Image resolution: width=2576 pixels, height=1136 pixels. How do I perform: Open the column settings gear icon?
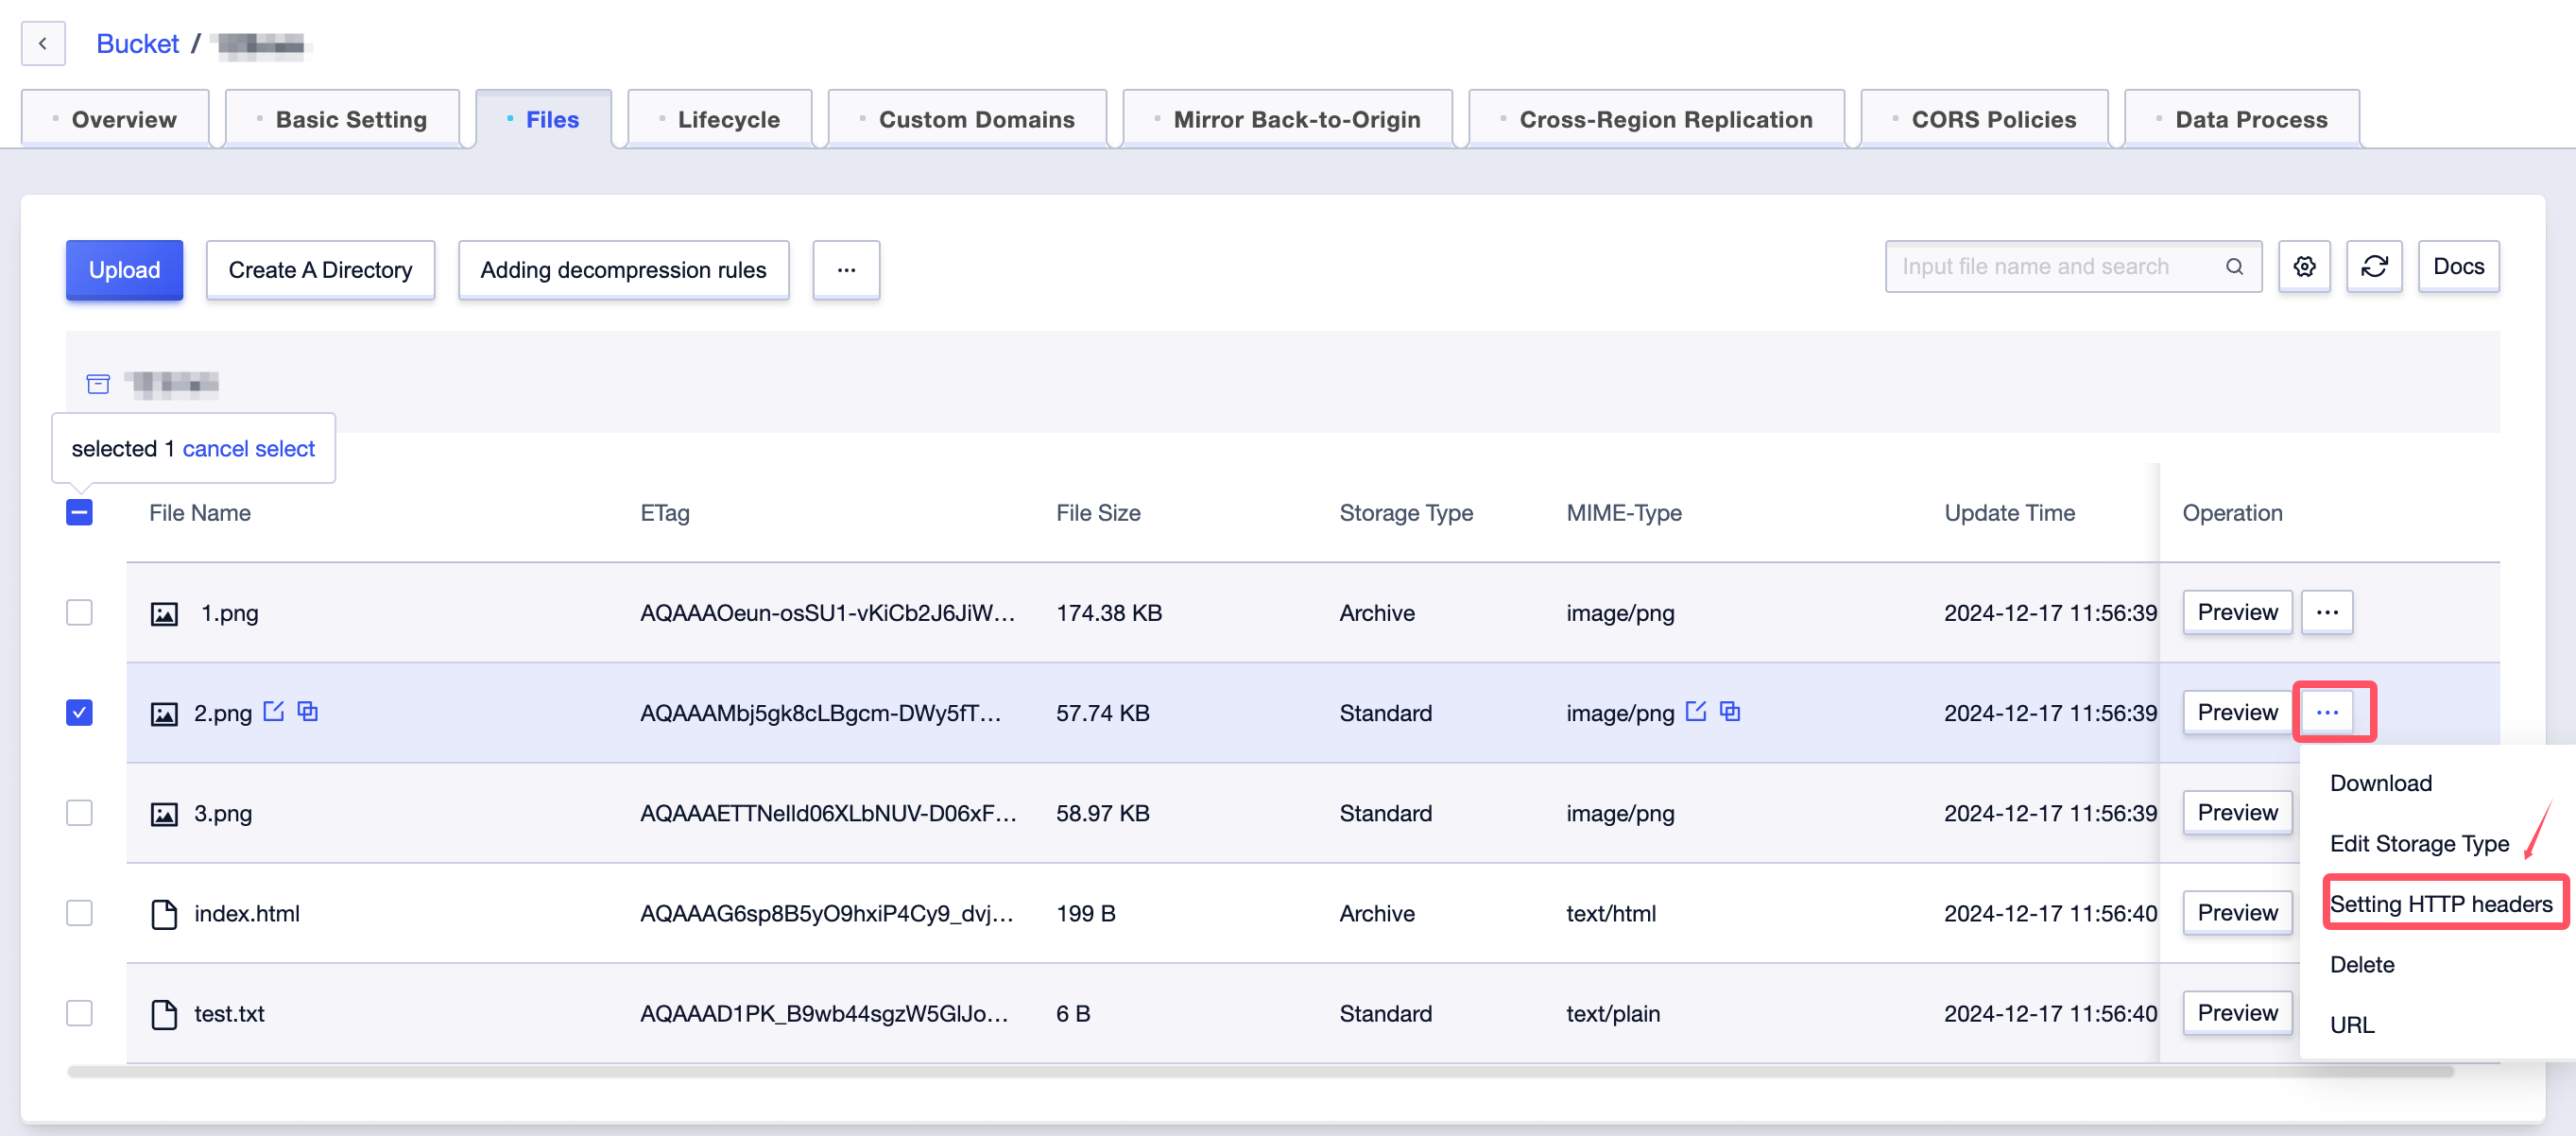[x=2304, y=266]
